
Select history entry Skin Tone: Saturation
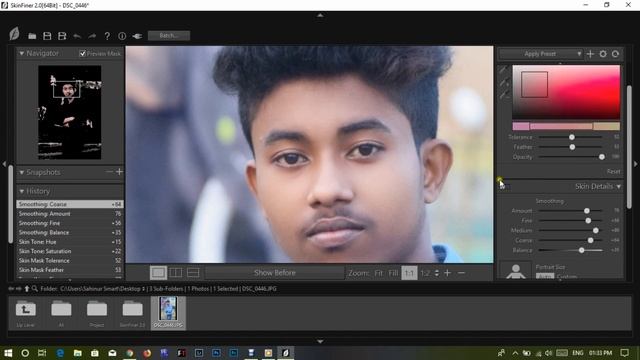pyautogui.click(x=70, y=251)
